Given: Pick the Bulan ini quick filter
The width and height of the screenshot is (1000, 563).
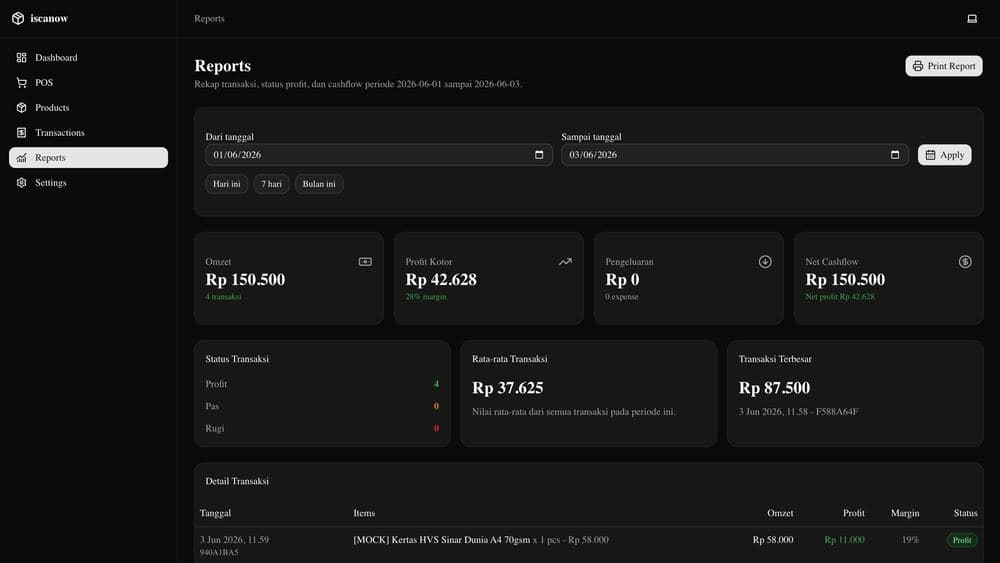Looking at the screenshot, I should pos(319,184).
